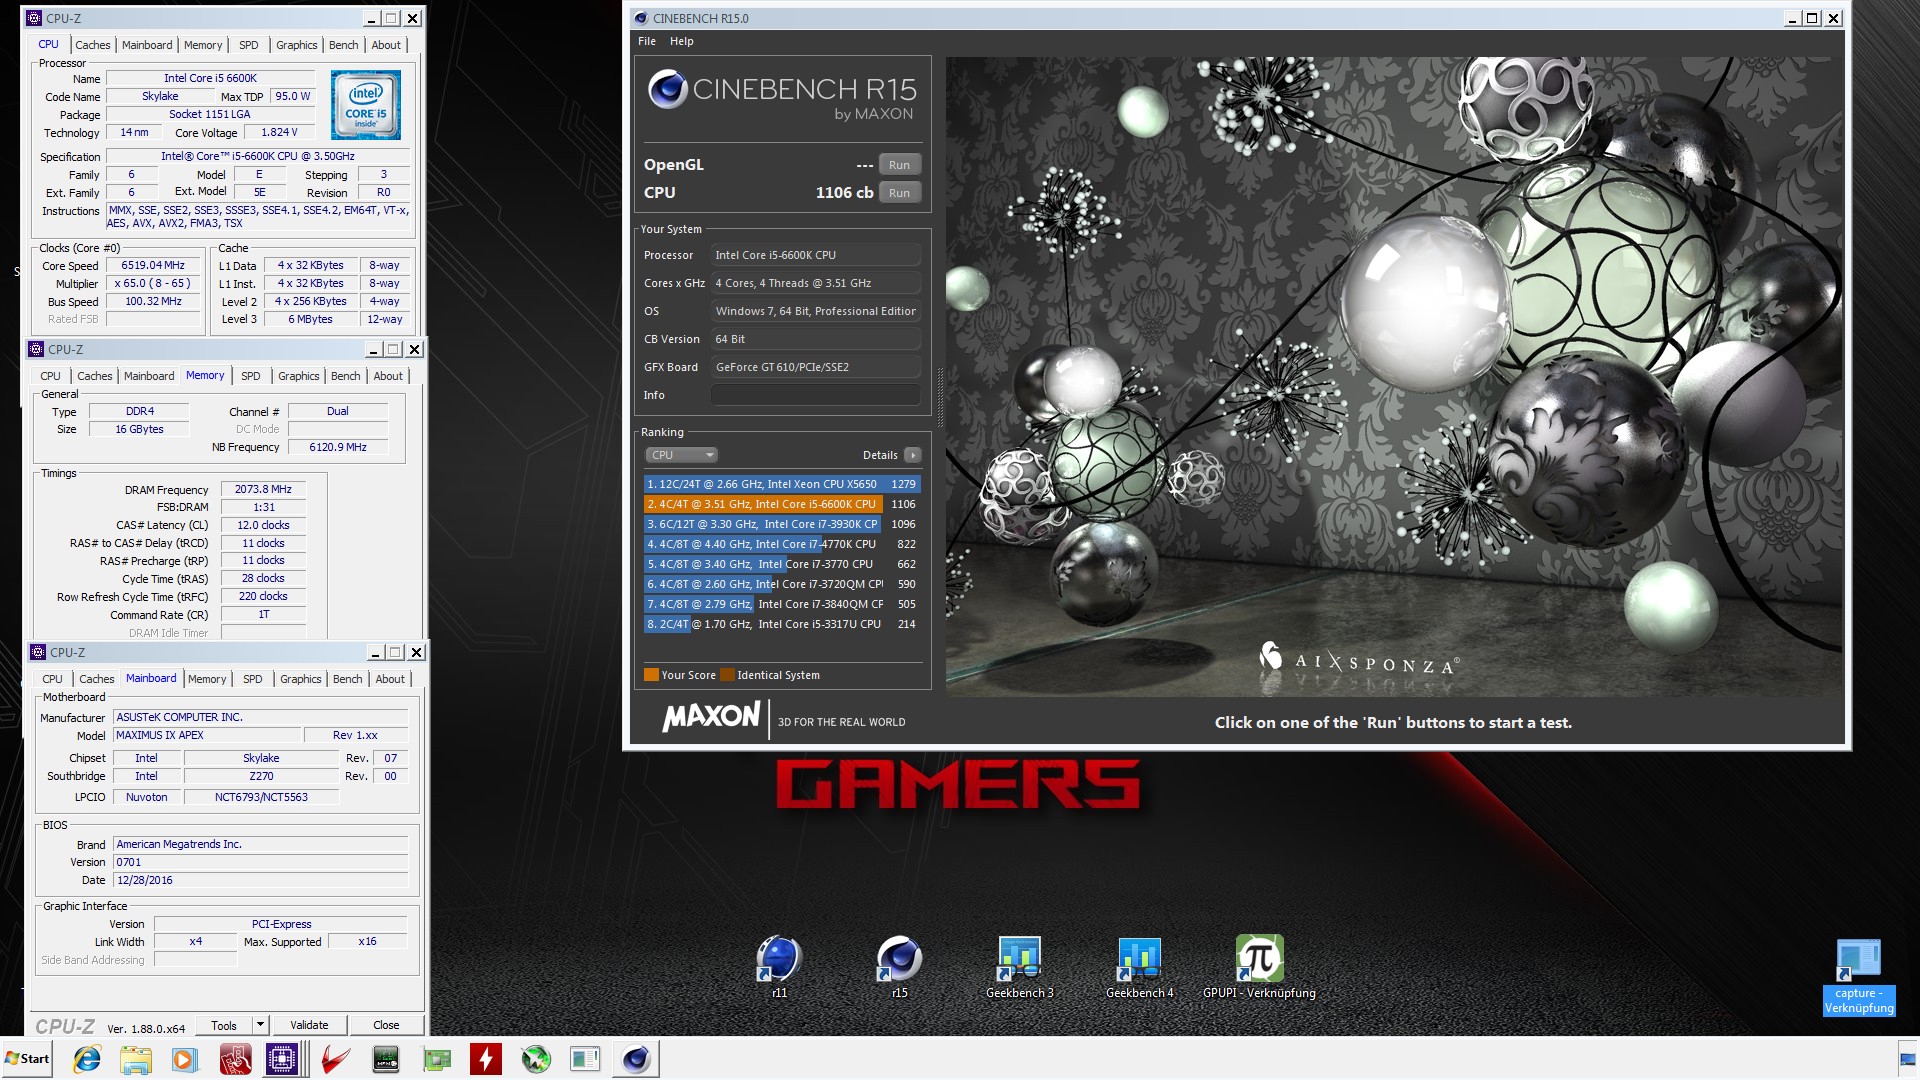Open the File menu in Cinebench

click(x=647, y=41)
